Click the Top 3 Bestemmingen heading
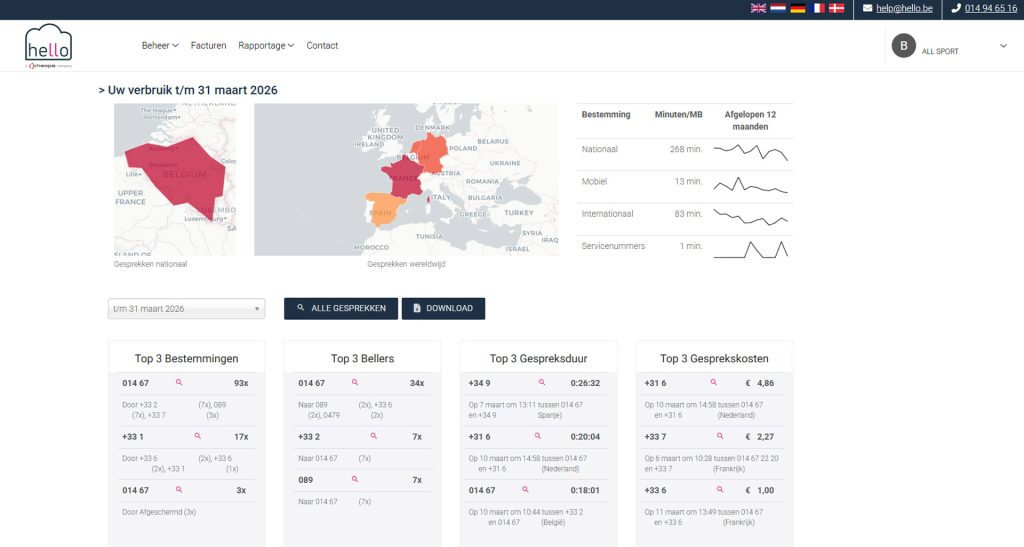 point(186,358)
